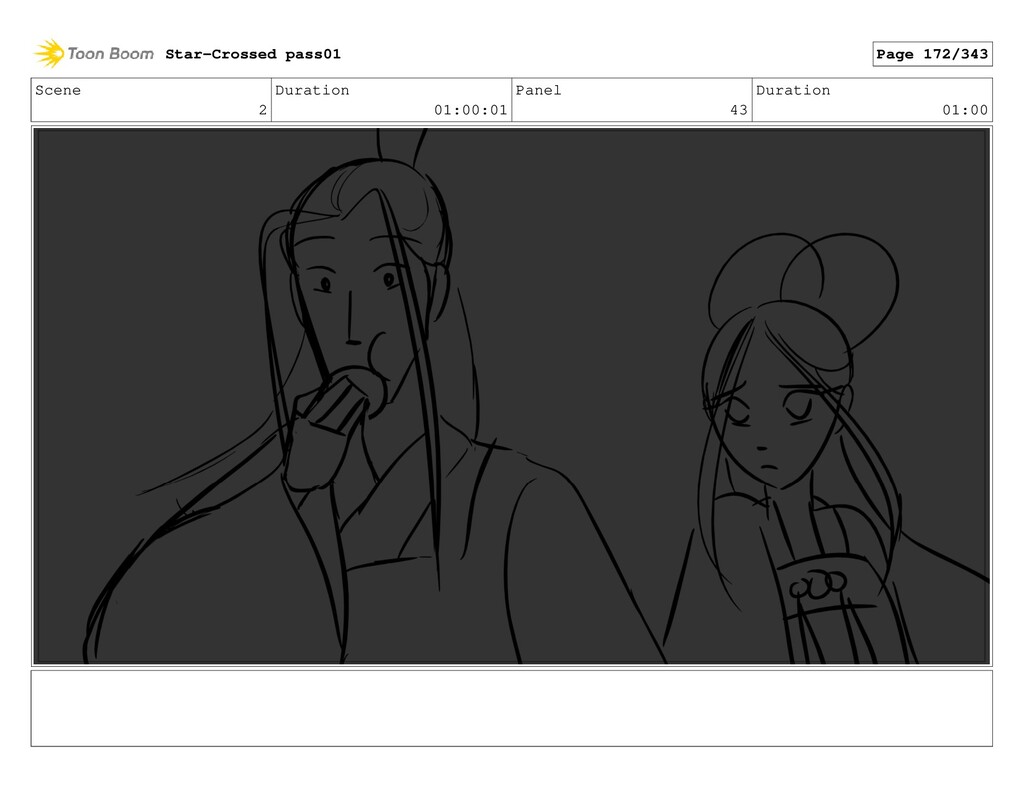1024x793 pixels.
Task: Click the 'Page 172/343' indicator box
Action: 932,54
